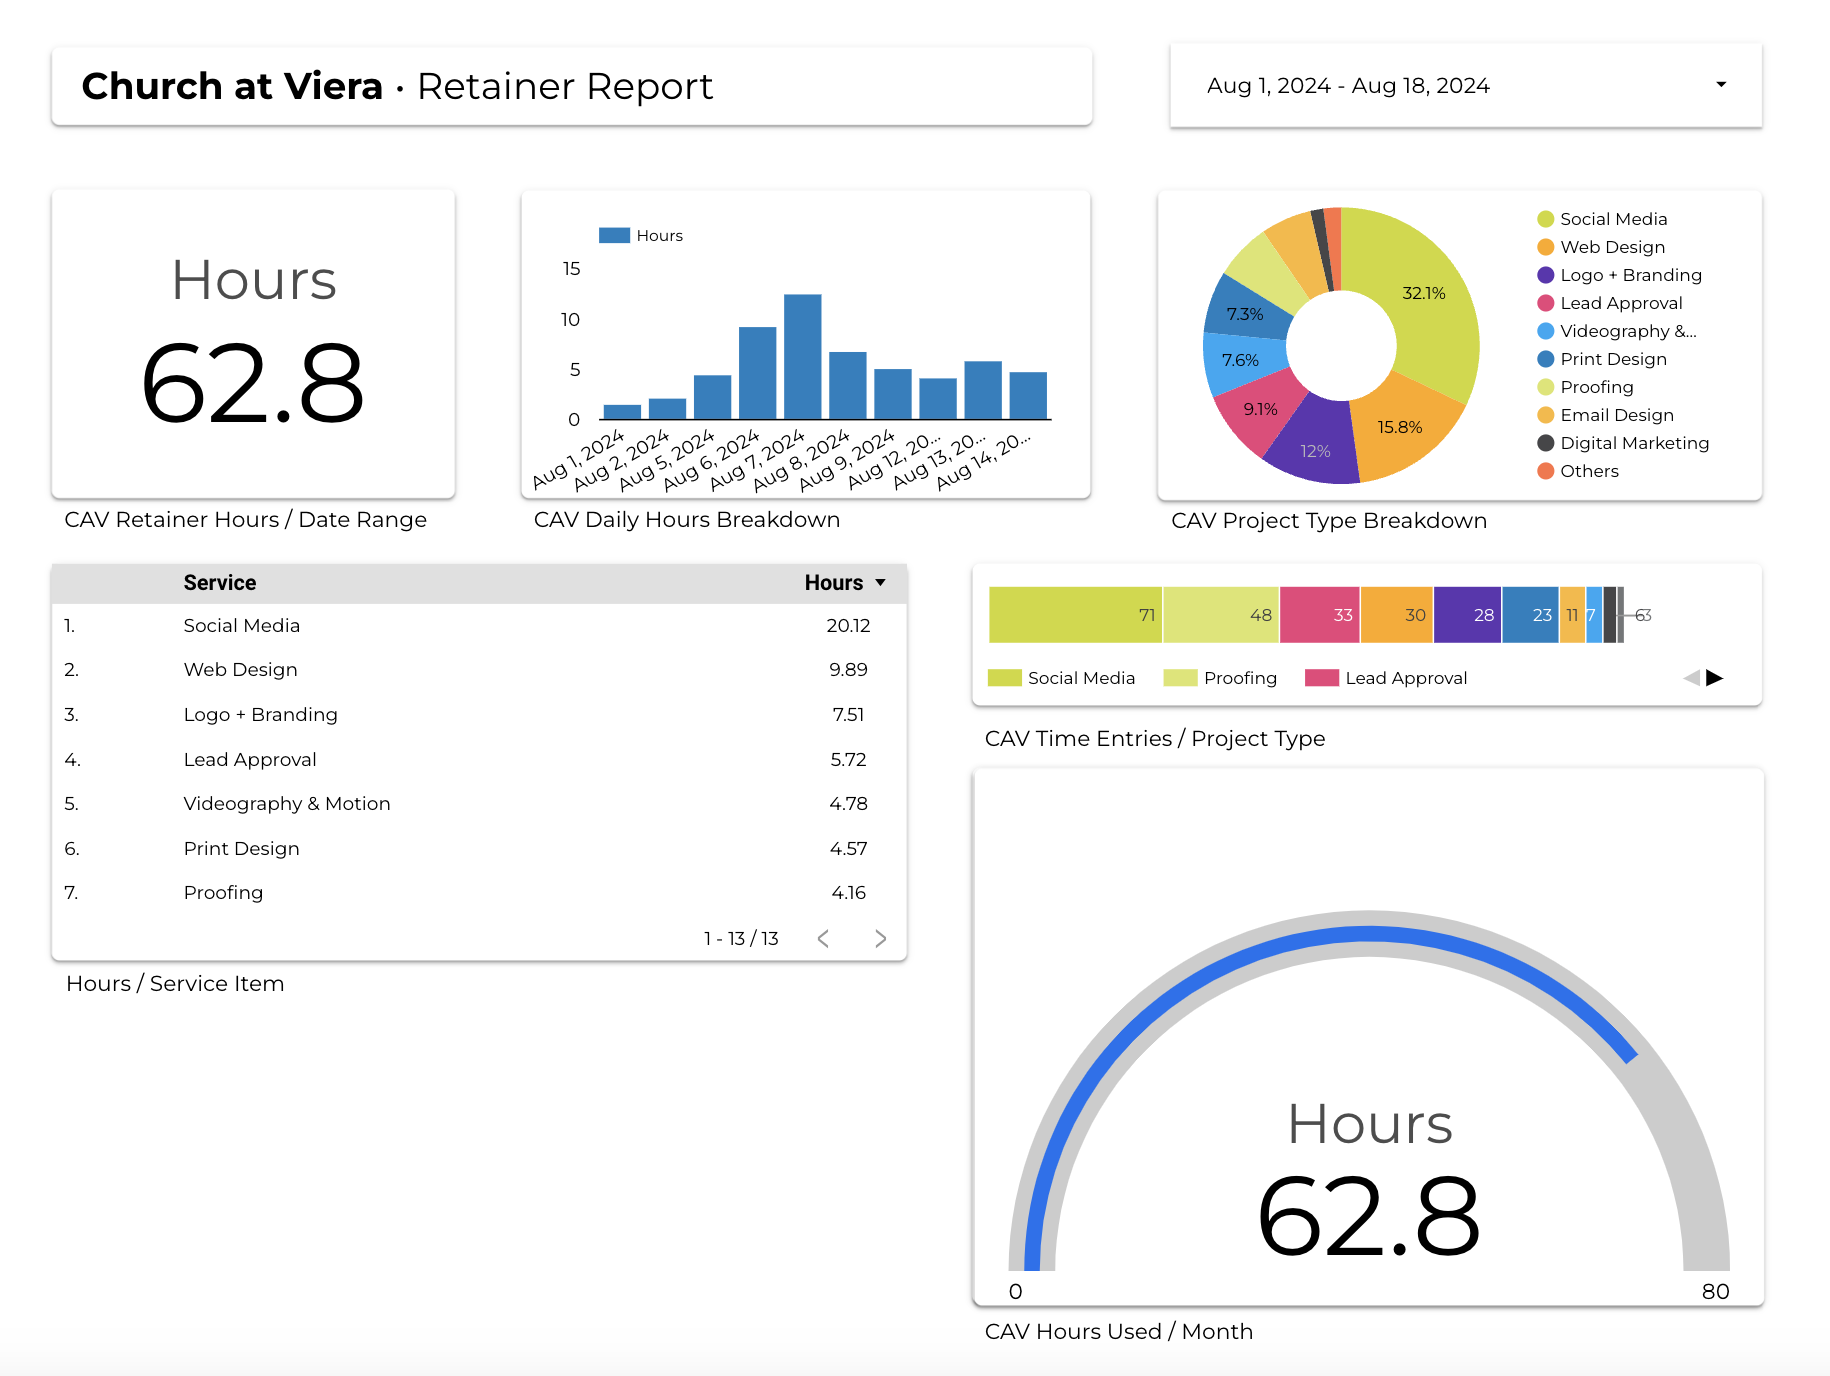Go to next table page arrow
This screenshot has height=1376, width=1830.
pyautogui.click(x=880, y=938)
